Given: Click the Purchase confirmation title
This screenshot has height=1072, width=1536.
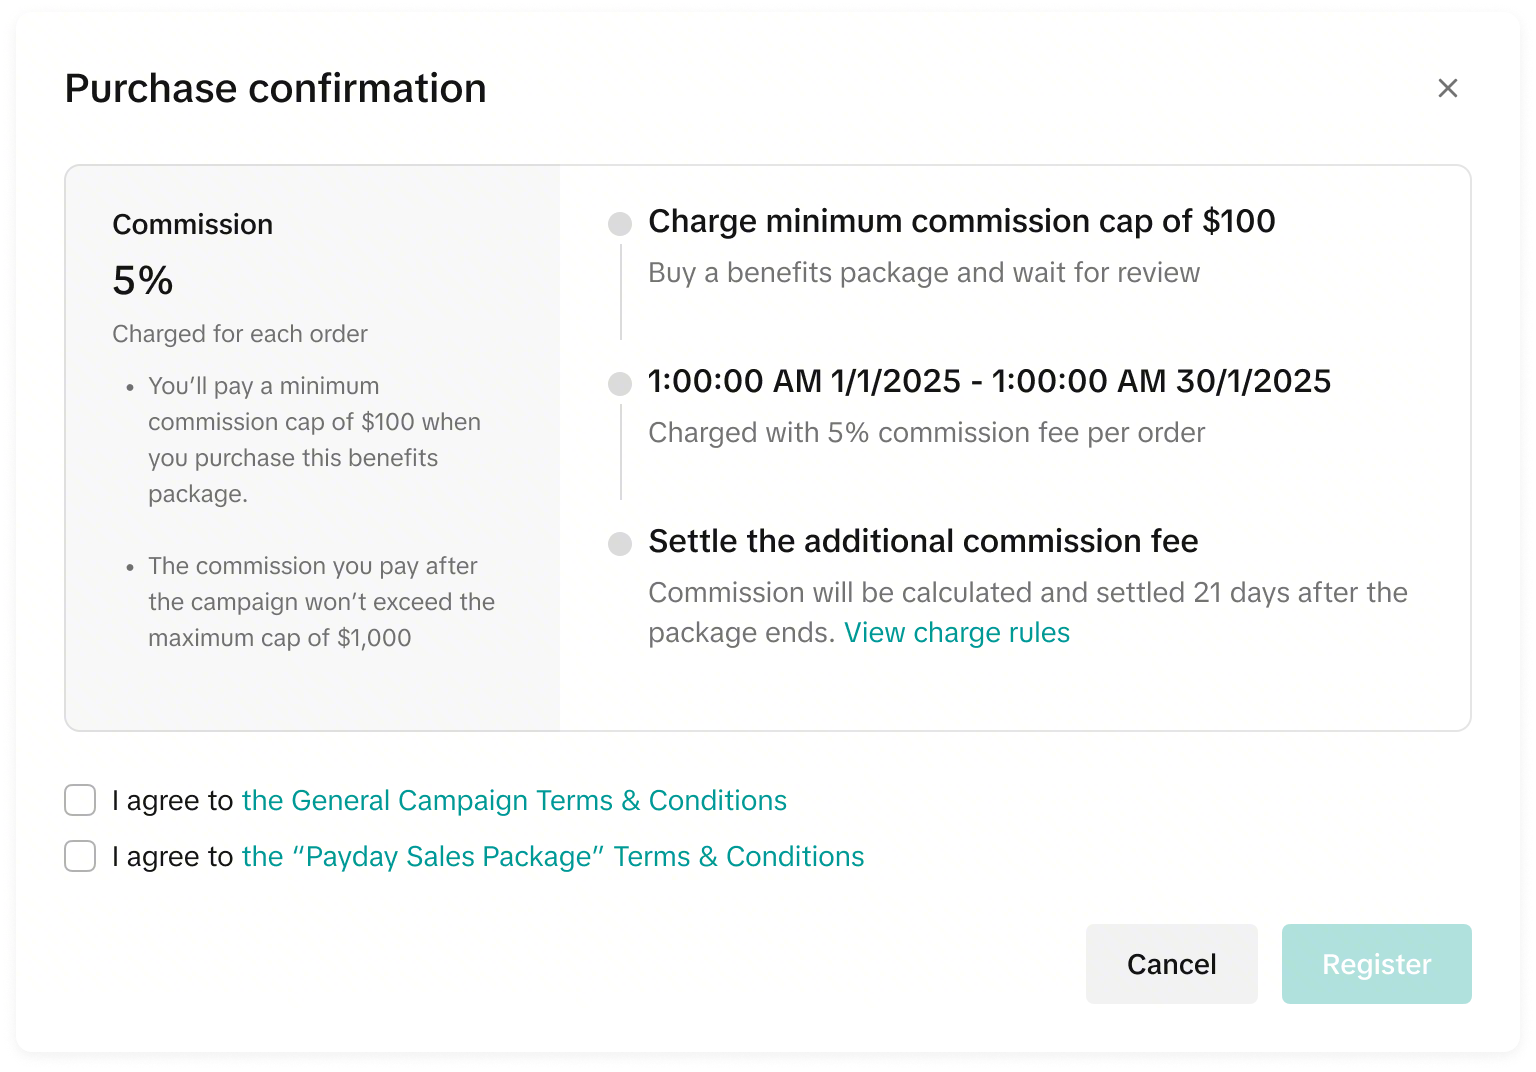Looking at the screenshot, I should click(275, 88).
